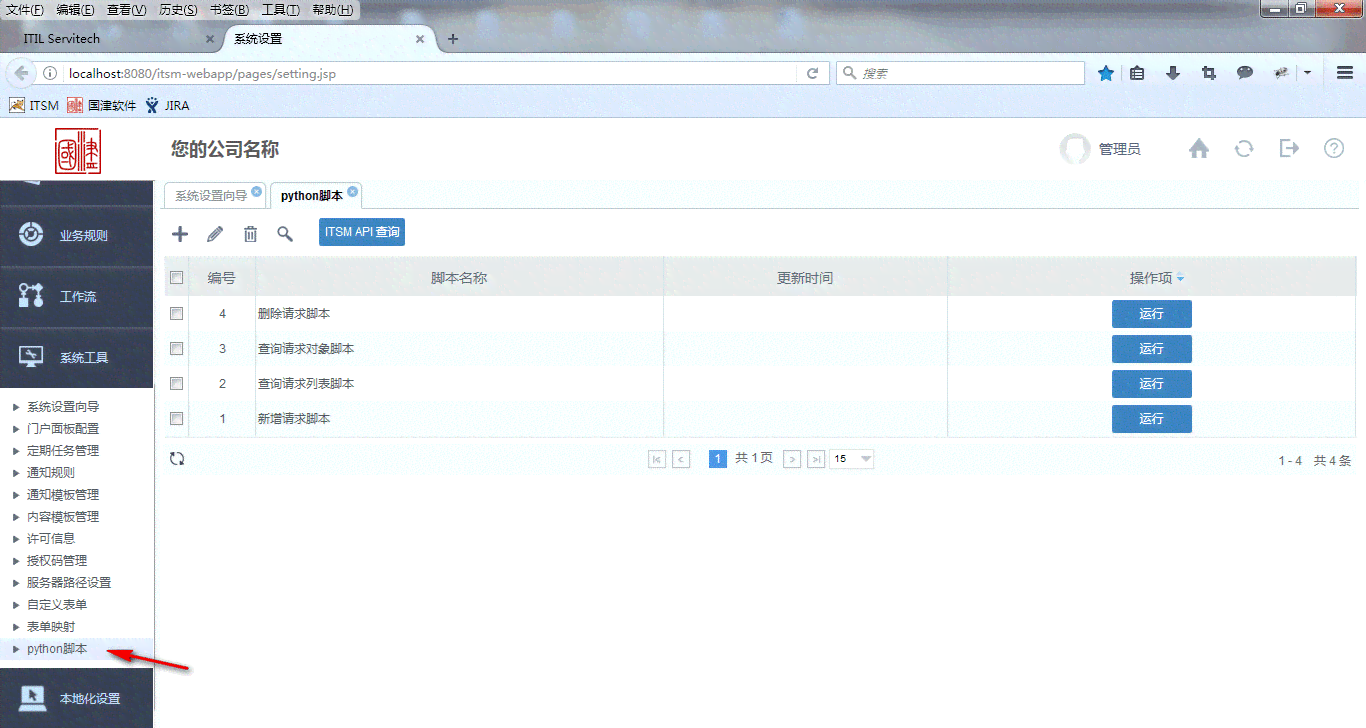Click the logout exit icon in header
This screenshot has height=728, width=1366.
pyautogui.click(x=1290, y=148)
